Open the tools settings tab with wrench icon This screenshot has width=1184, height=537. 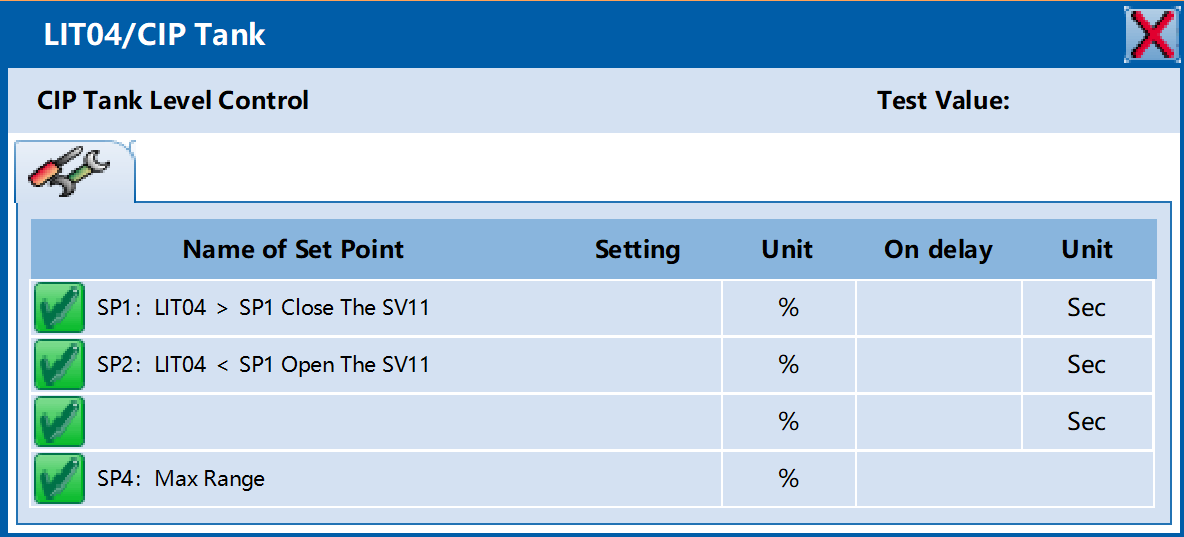74,171
